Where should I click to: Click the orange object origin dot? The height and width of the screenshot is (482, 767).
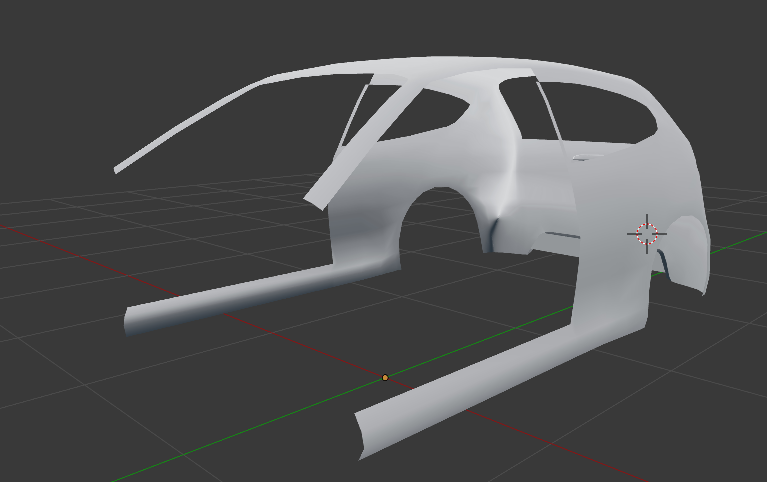(x=385, y=377)
